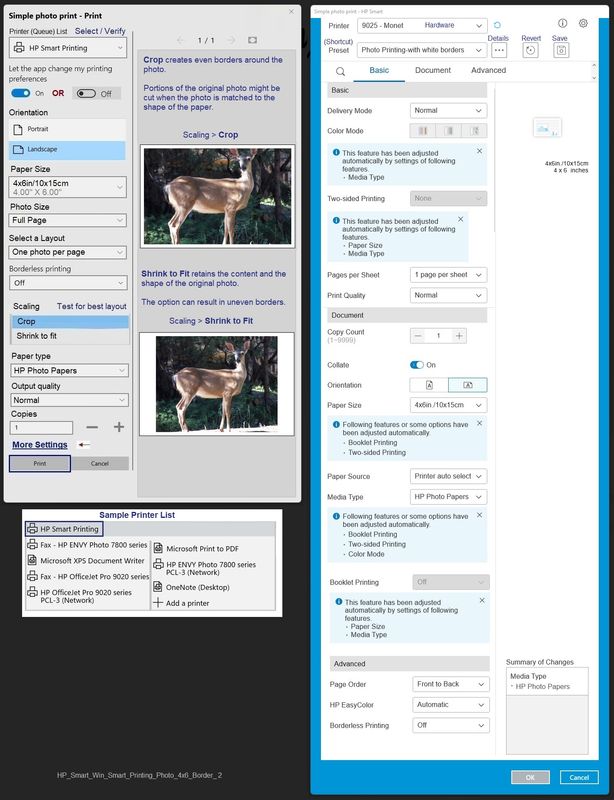Click the Off toggle for printing preferences
The height and width of the screenshot is (800, 614).
(86, 93)
